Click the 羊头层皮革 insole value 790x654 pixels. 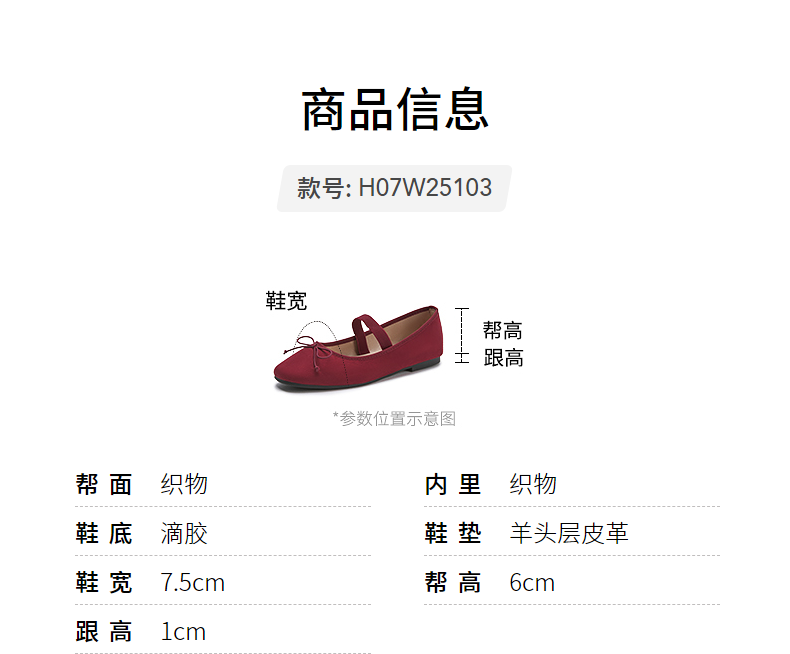tap(569, 533)
